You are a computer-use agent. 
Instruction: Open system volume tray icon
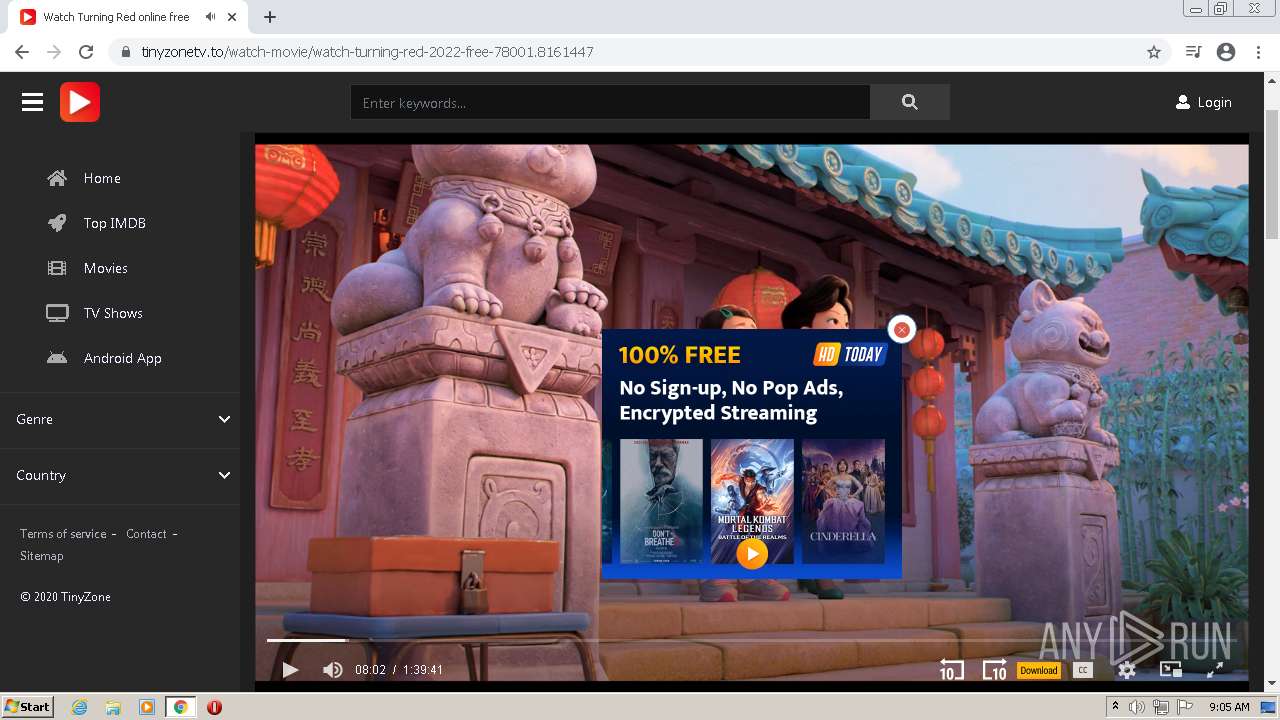(x=1137, y=707)
